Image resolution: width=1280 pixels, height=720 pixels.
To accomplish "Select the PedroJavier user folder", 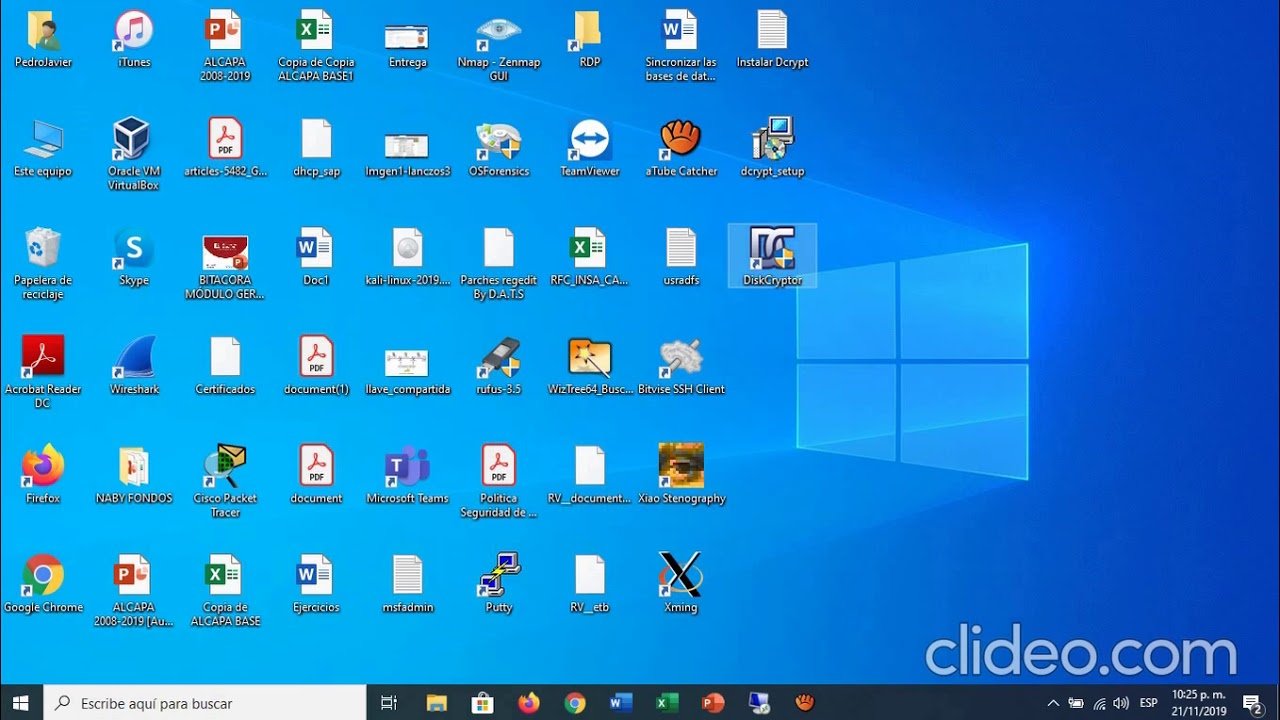I will click(x=42, y=39).
